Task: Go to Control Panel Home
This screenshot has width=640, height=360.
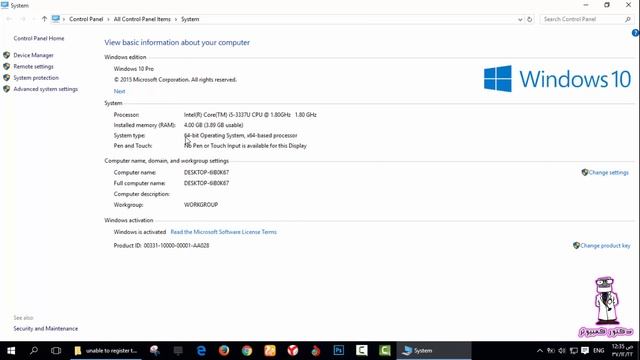Action: coord(39,38)
